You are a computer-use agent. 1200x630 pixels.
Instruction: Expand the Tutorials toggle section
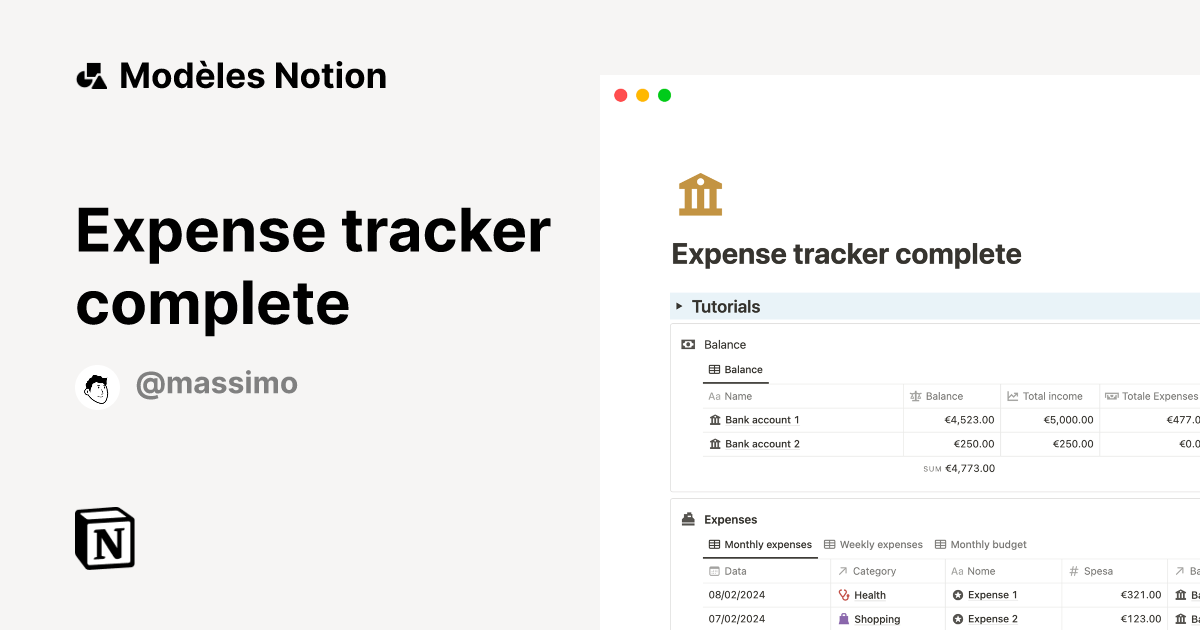(680, 306)
